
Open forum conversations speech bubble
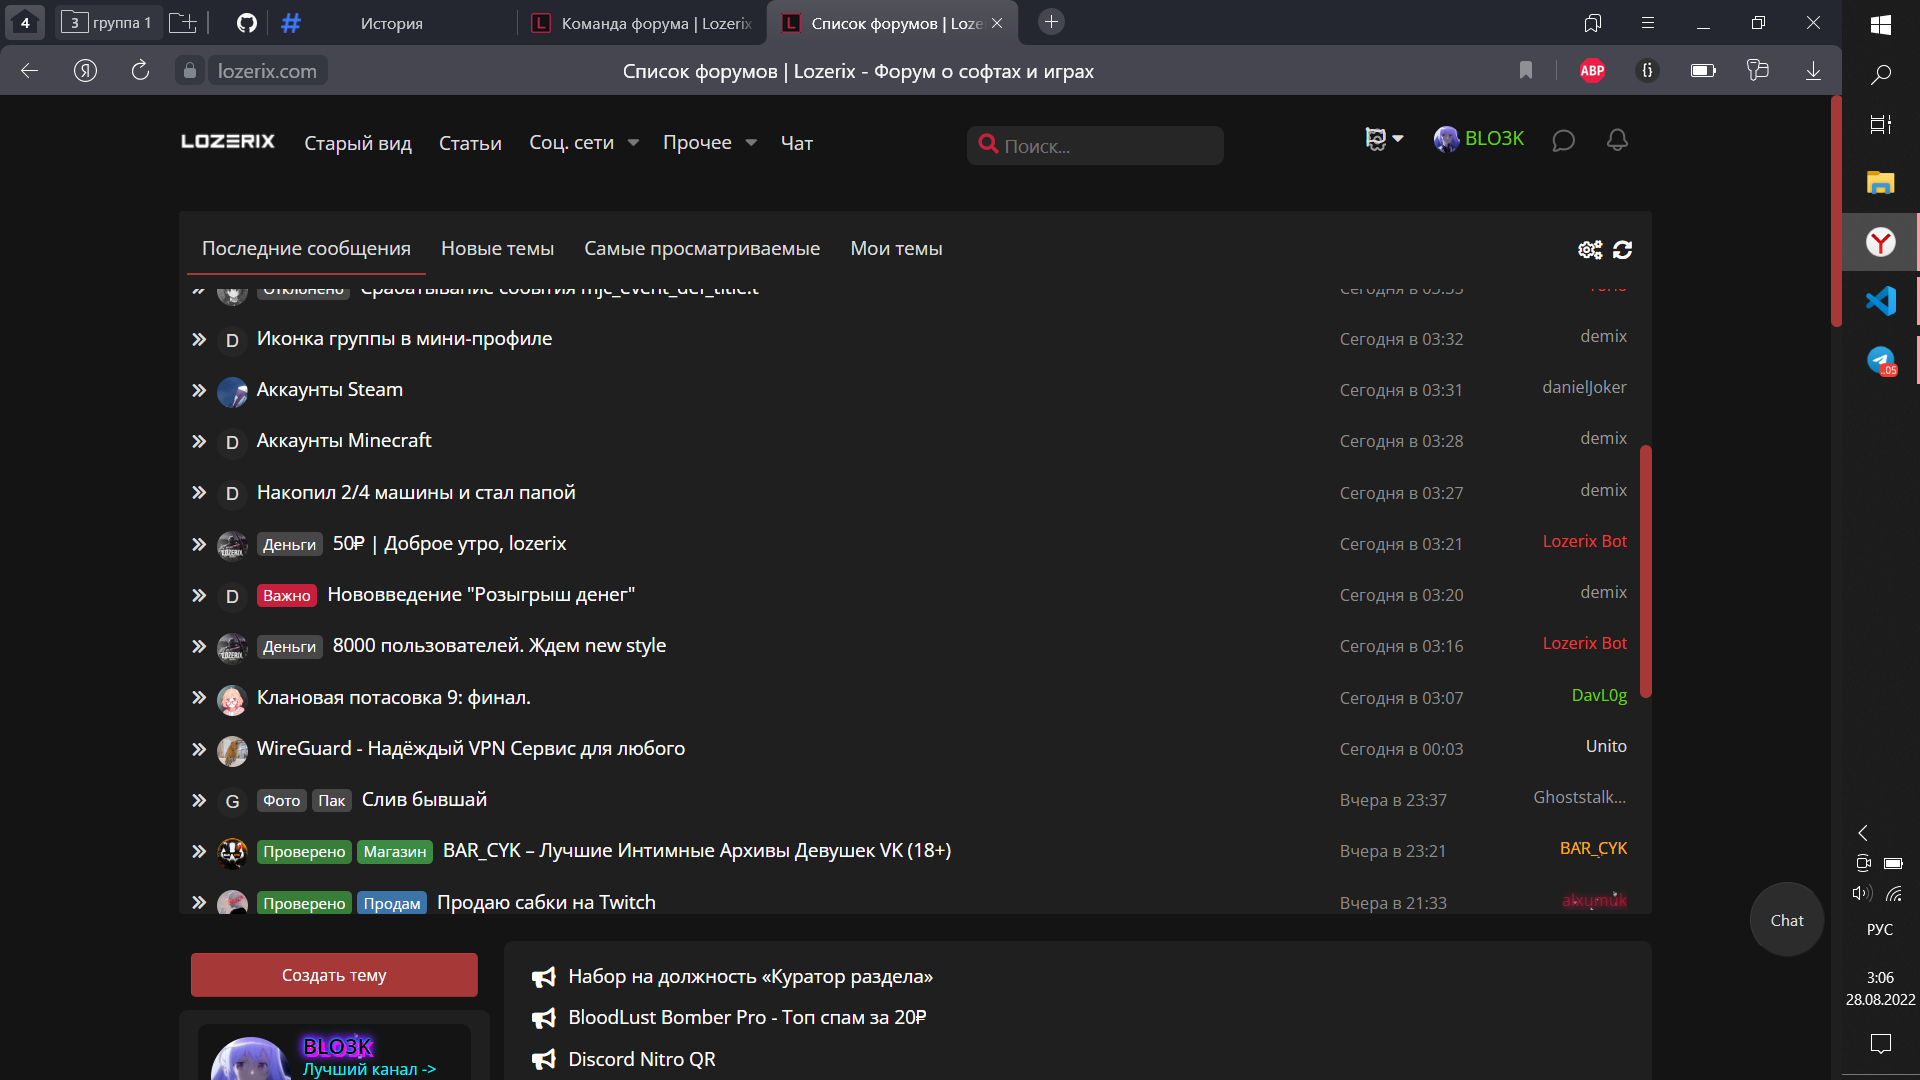point(1563,141)
